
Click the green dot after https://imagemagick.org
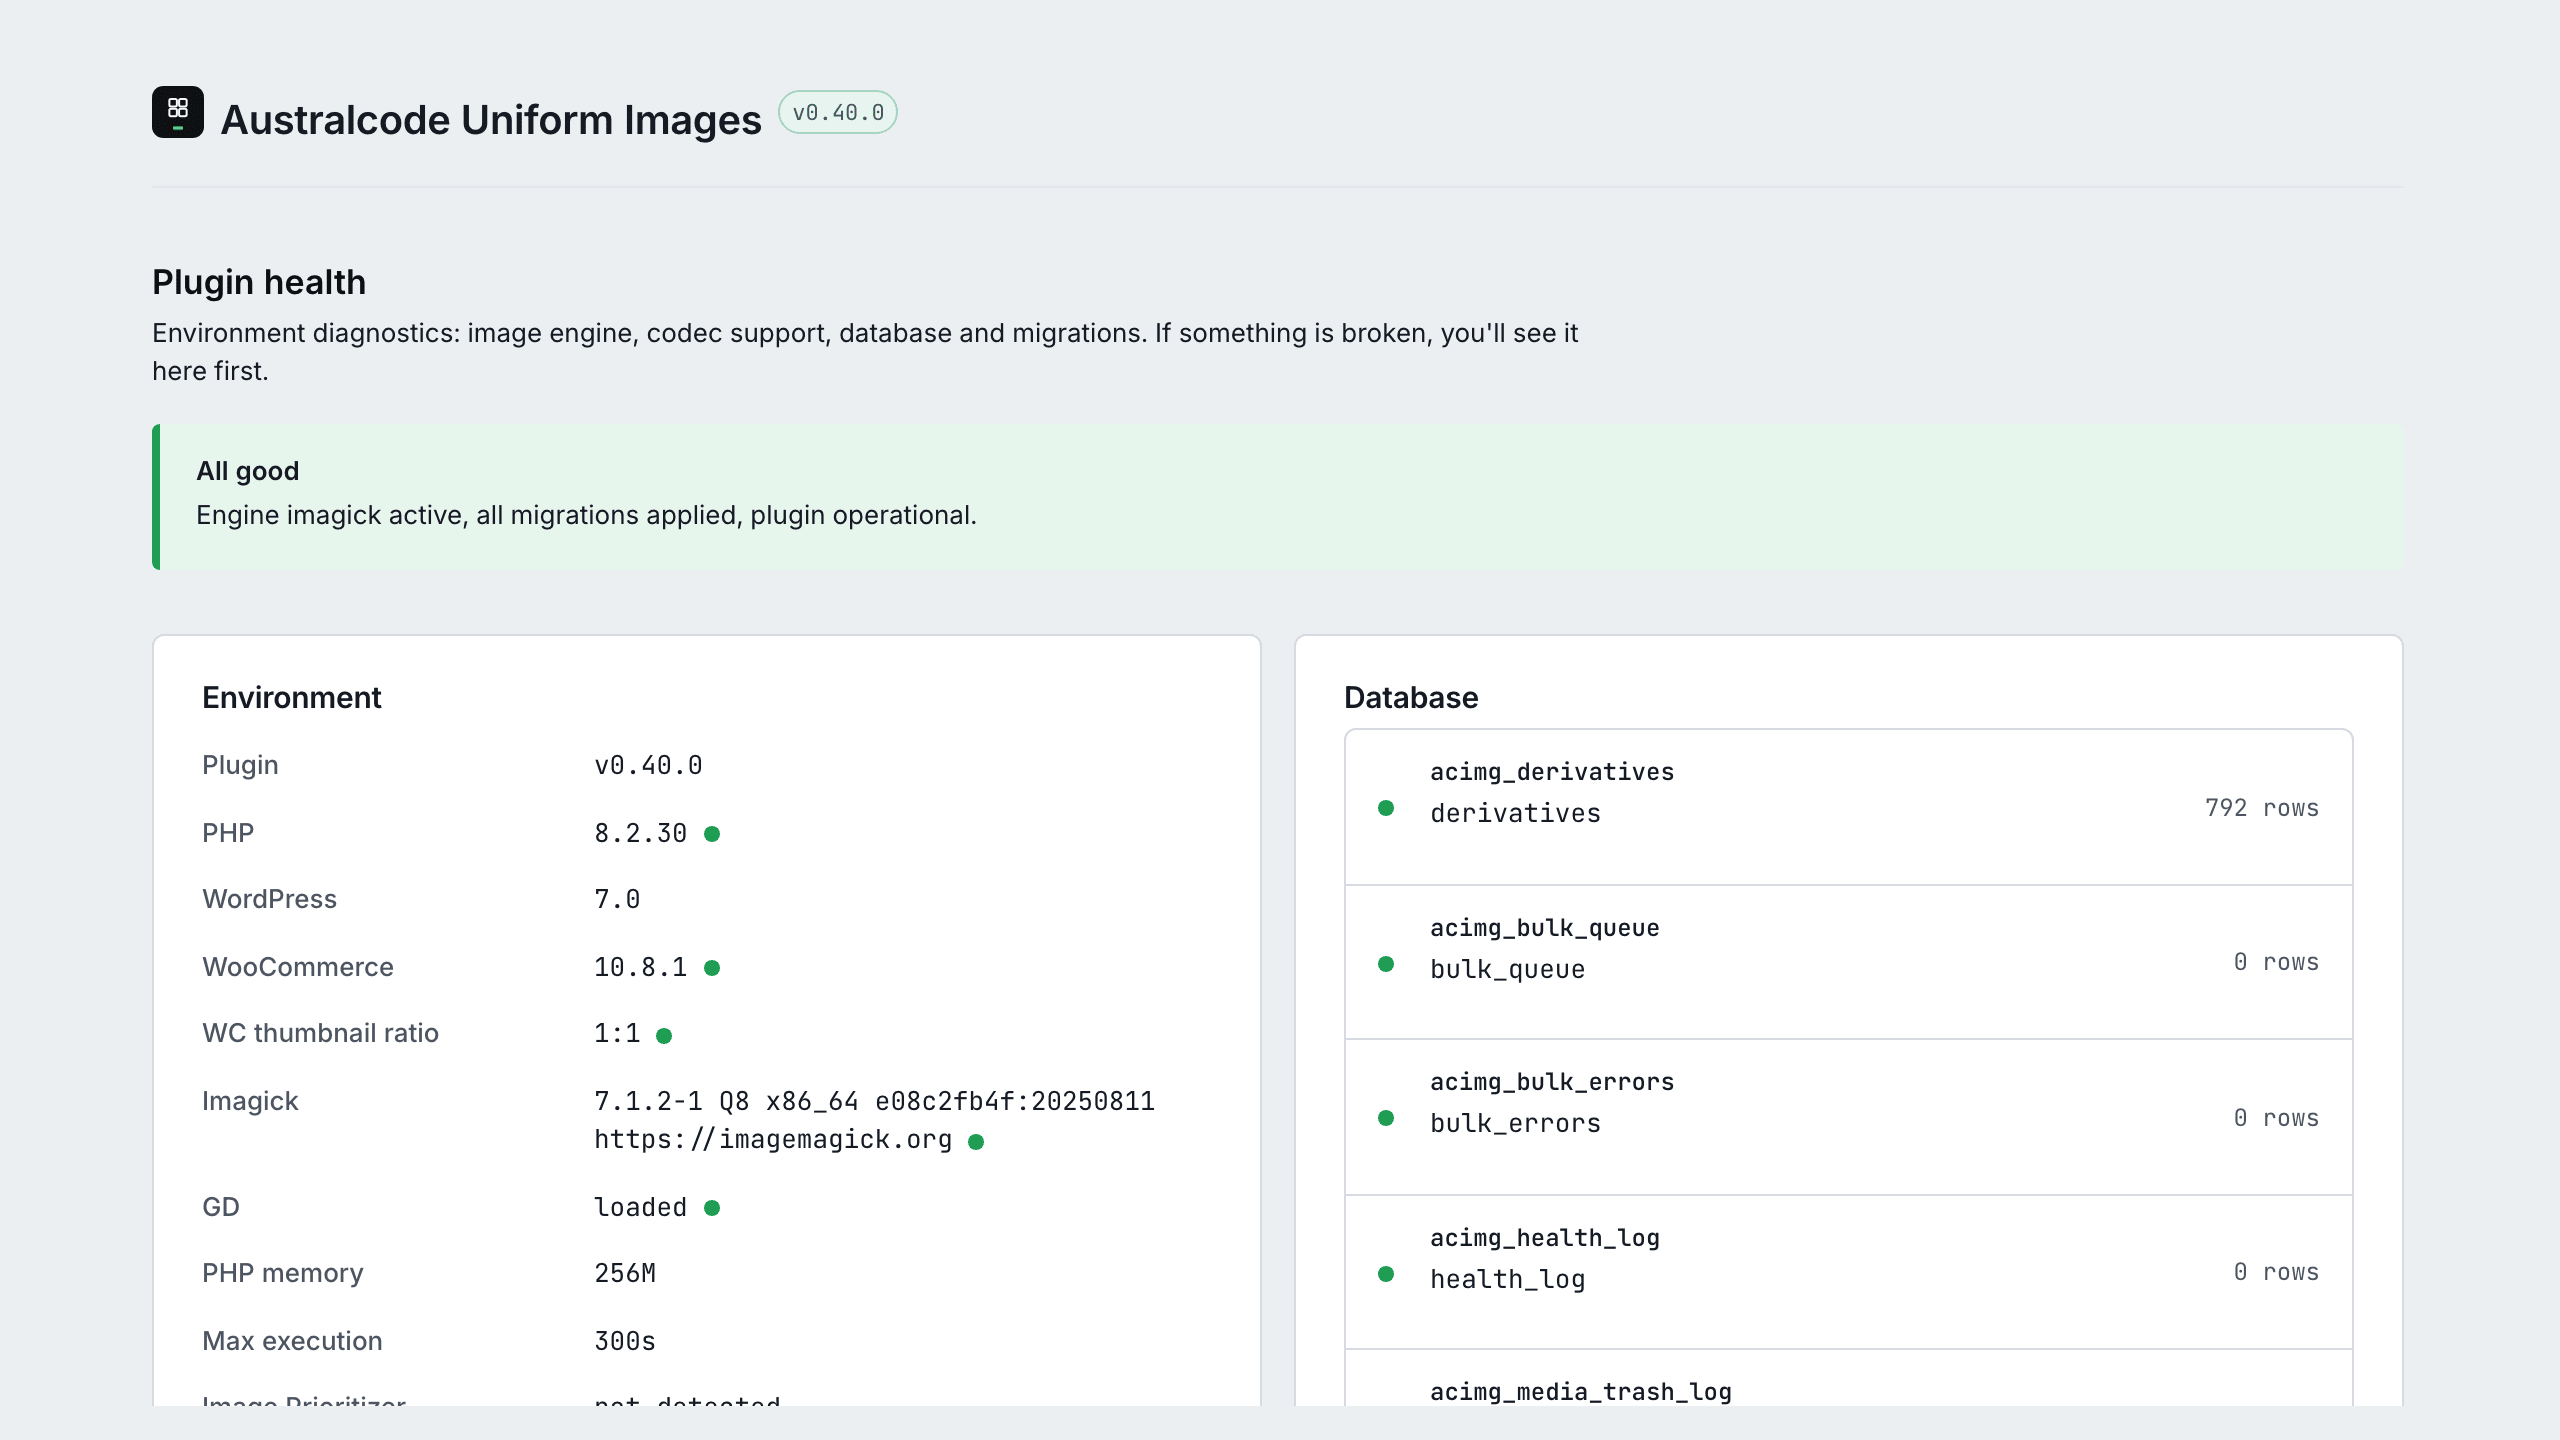click(976, 1141)
